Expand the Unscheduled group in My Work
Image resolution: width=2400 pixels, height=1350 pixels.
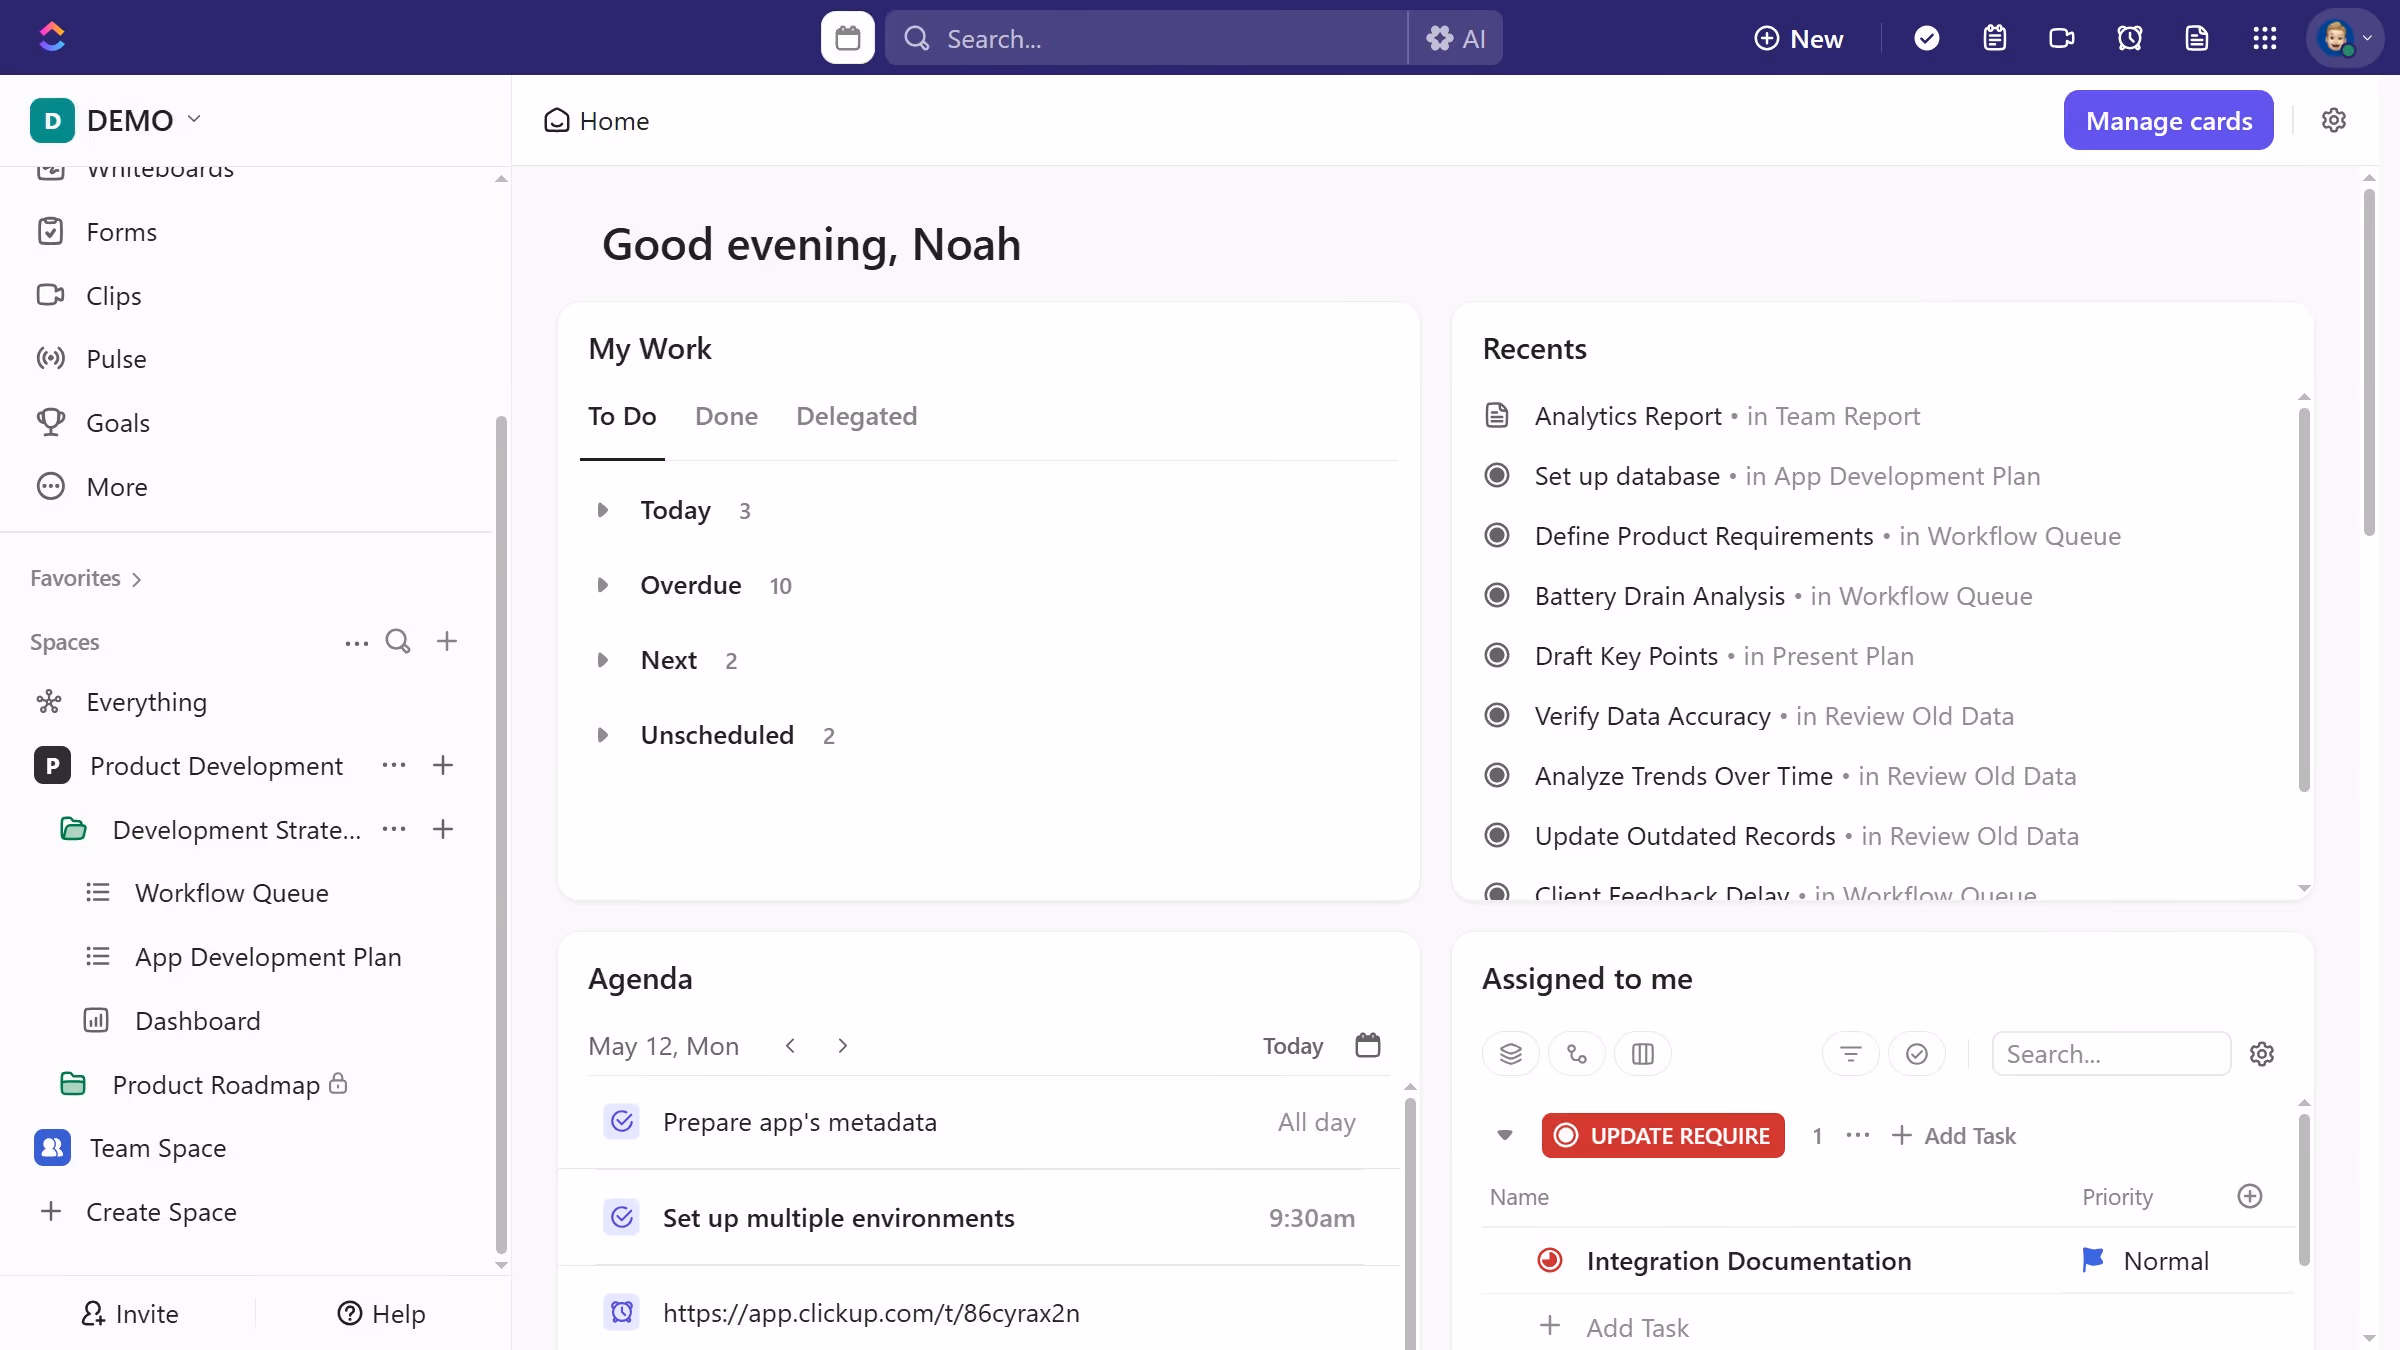click(x=602, y=735)
